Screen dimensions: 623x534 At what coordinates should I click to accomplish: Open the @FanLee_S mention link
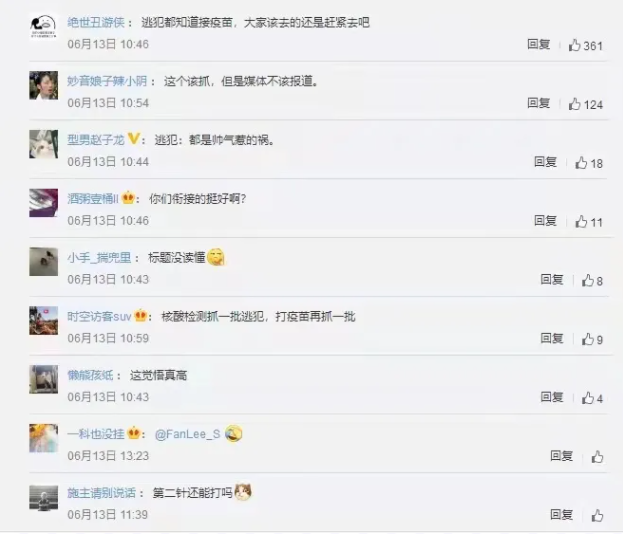coord(188,434)
